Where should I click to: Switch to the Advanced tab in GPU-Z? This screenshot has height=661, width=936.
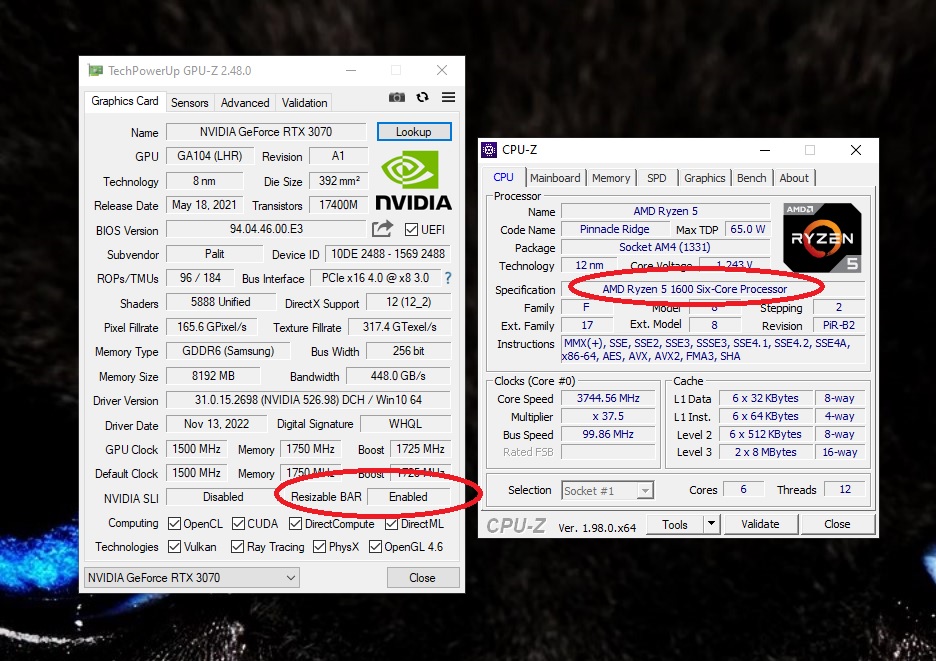click(x=245, y=103)
